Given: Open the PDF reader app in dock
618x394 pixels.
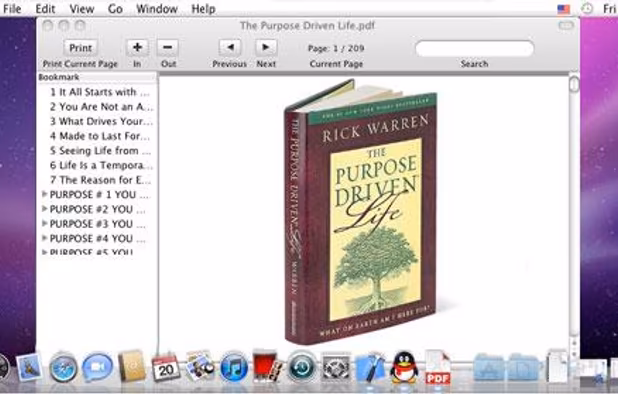Looking at the screenshot, I should [437, 367].
